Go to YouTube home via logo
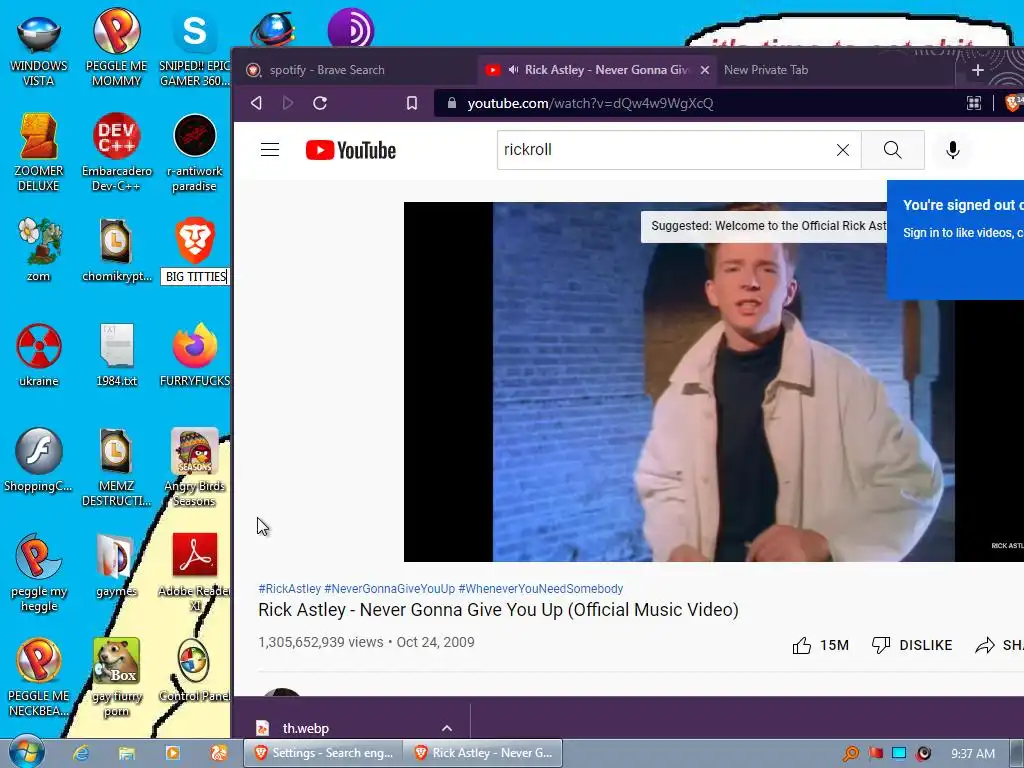This screenshot has width=1024, height=768. tap(351, 150)
